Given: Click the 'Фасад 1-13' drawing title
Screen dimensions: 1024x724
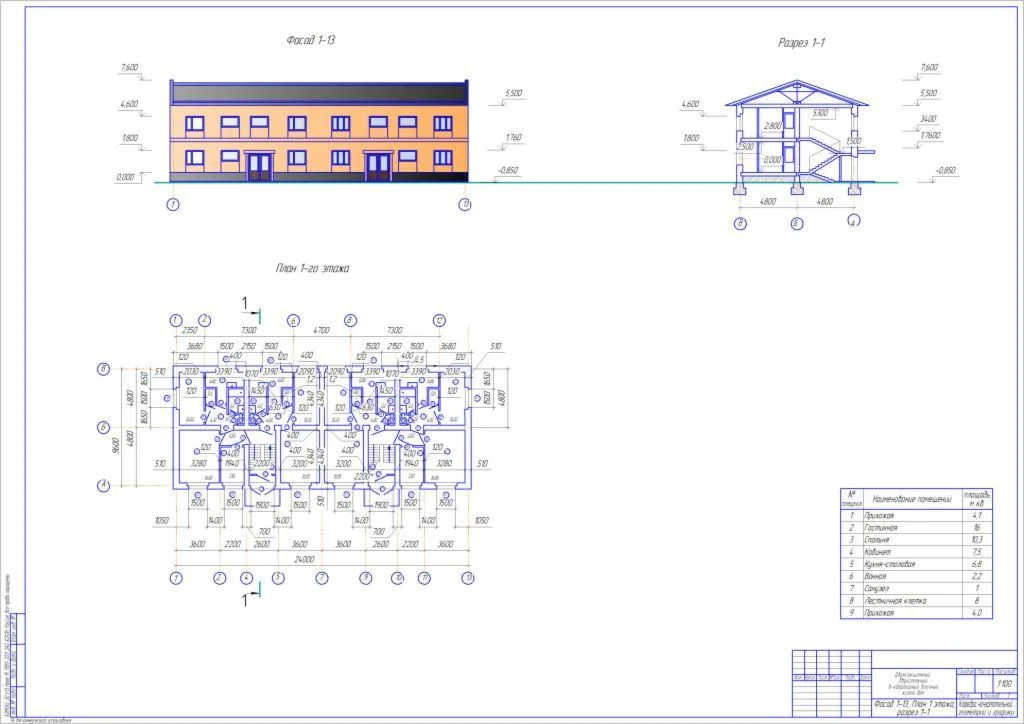Looking at the screenshot, I should point(311,40).
